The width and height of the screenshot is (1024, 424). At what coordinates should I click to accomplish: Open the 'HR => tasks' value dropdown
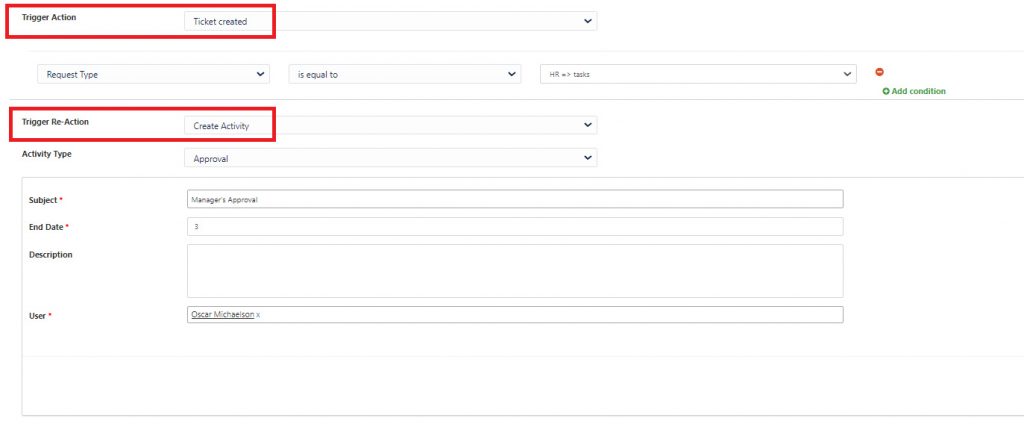(x=699, y=74)
